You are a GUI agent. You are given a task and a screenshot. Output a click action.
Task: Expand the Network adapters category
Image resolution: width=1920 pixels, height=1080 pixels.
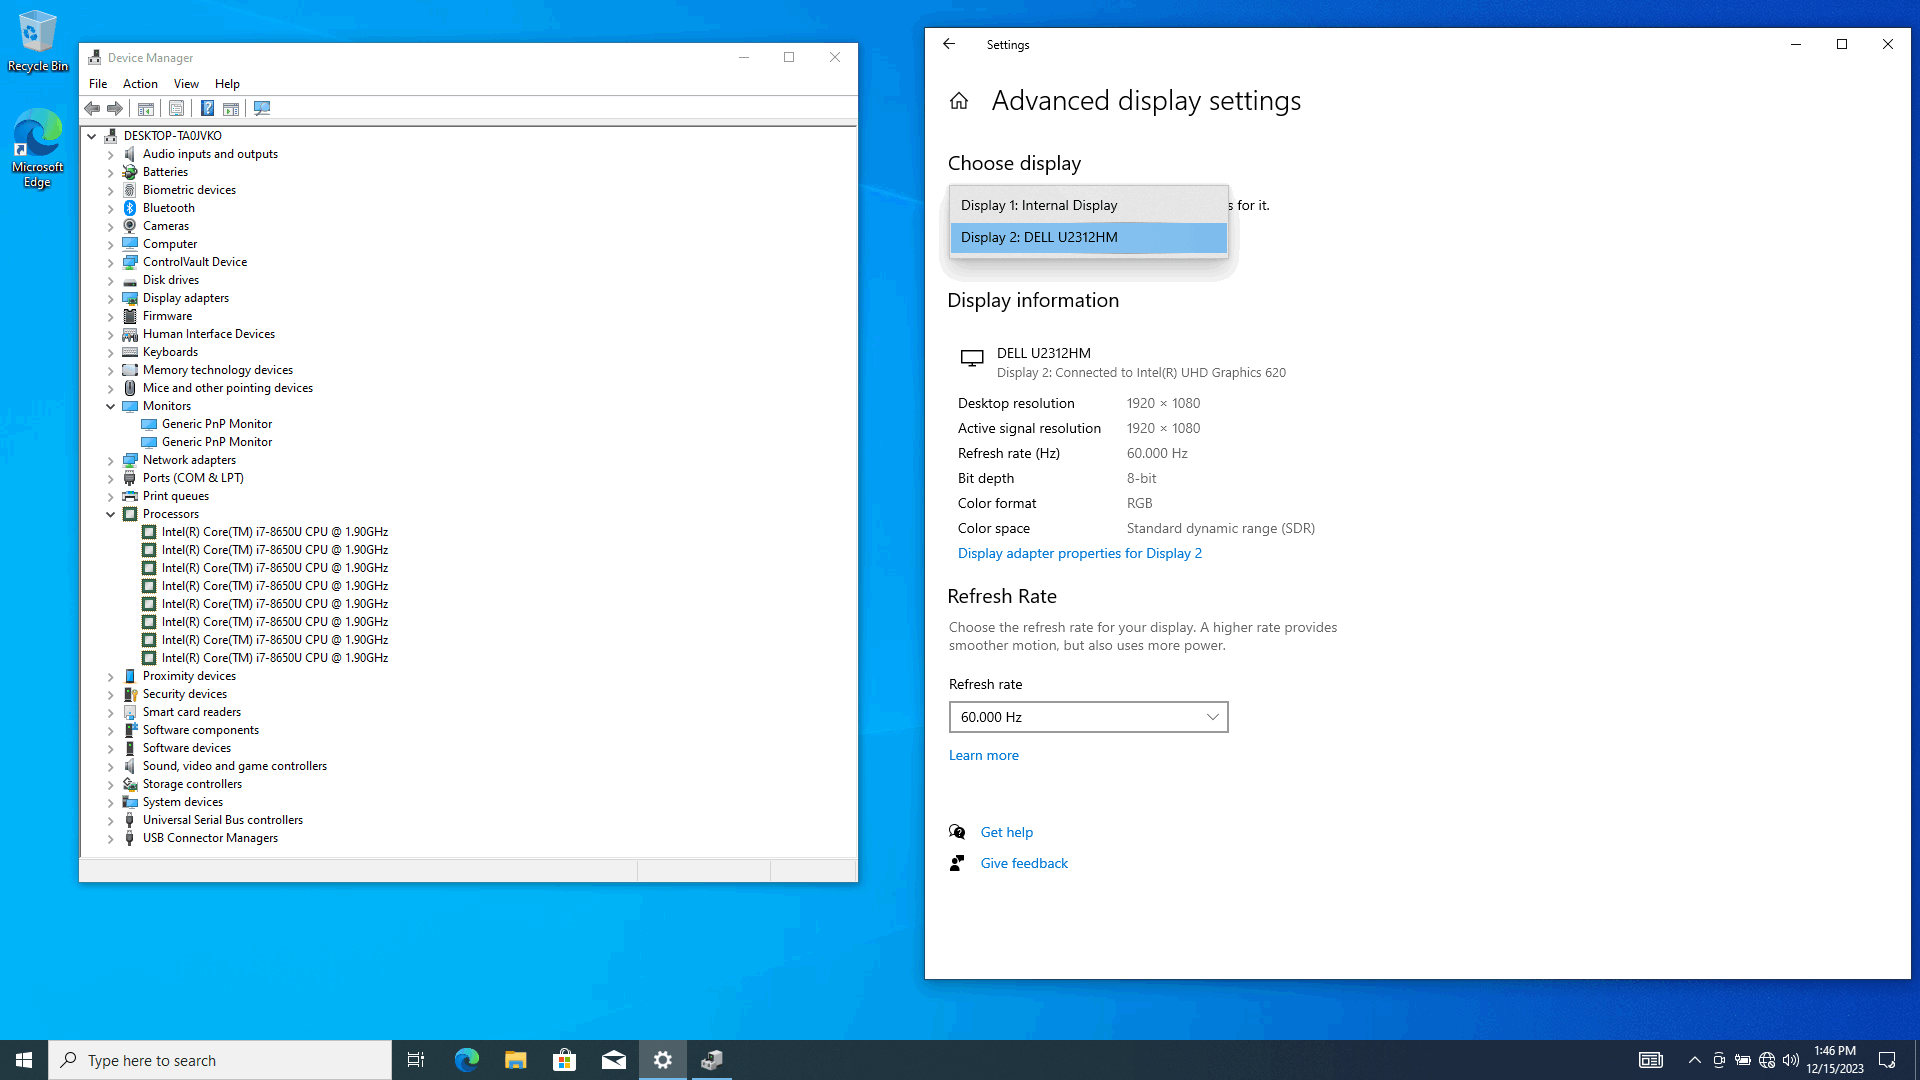point(111,461)
